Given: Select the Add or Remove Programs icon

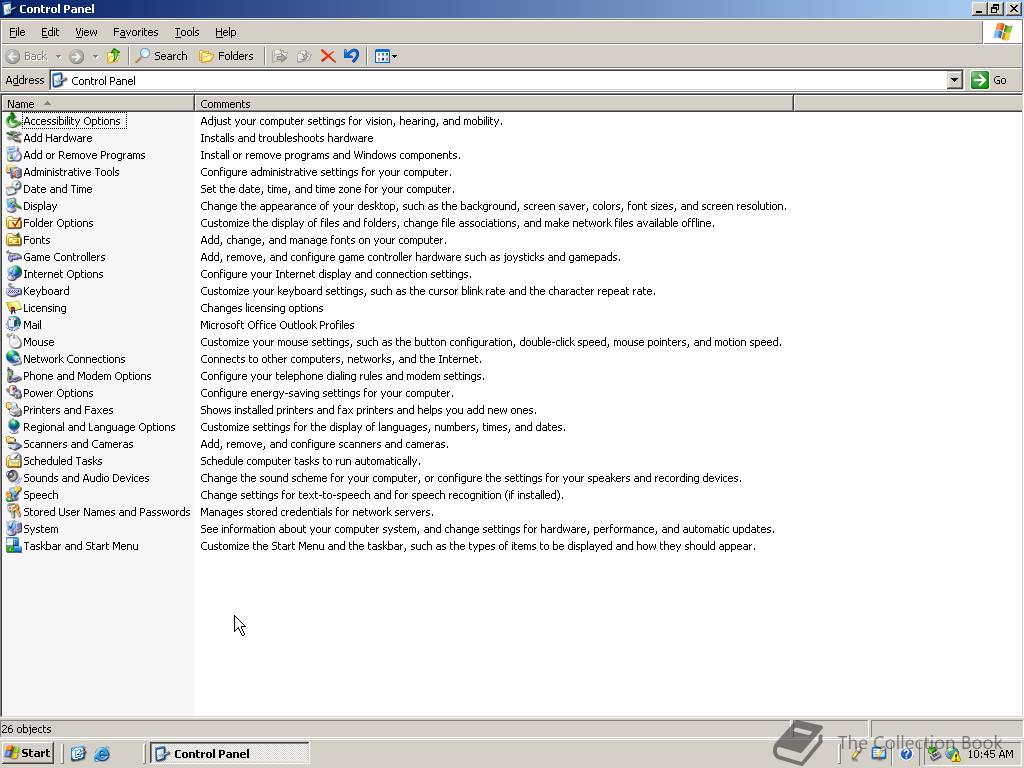Looking at the screenshot, I should point(13,155).
